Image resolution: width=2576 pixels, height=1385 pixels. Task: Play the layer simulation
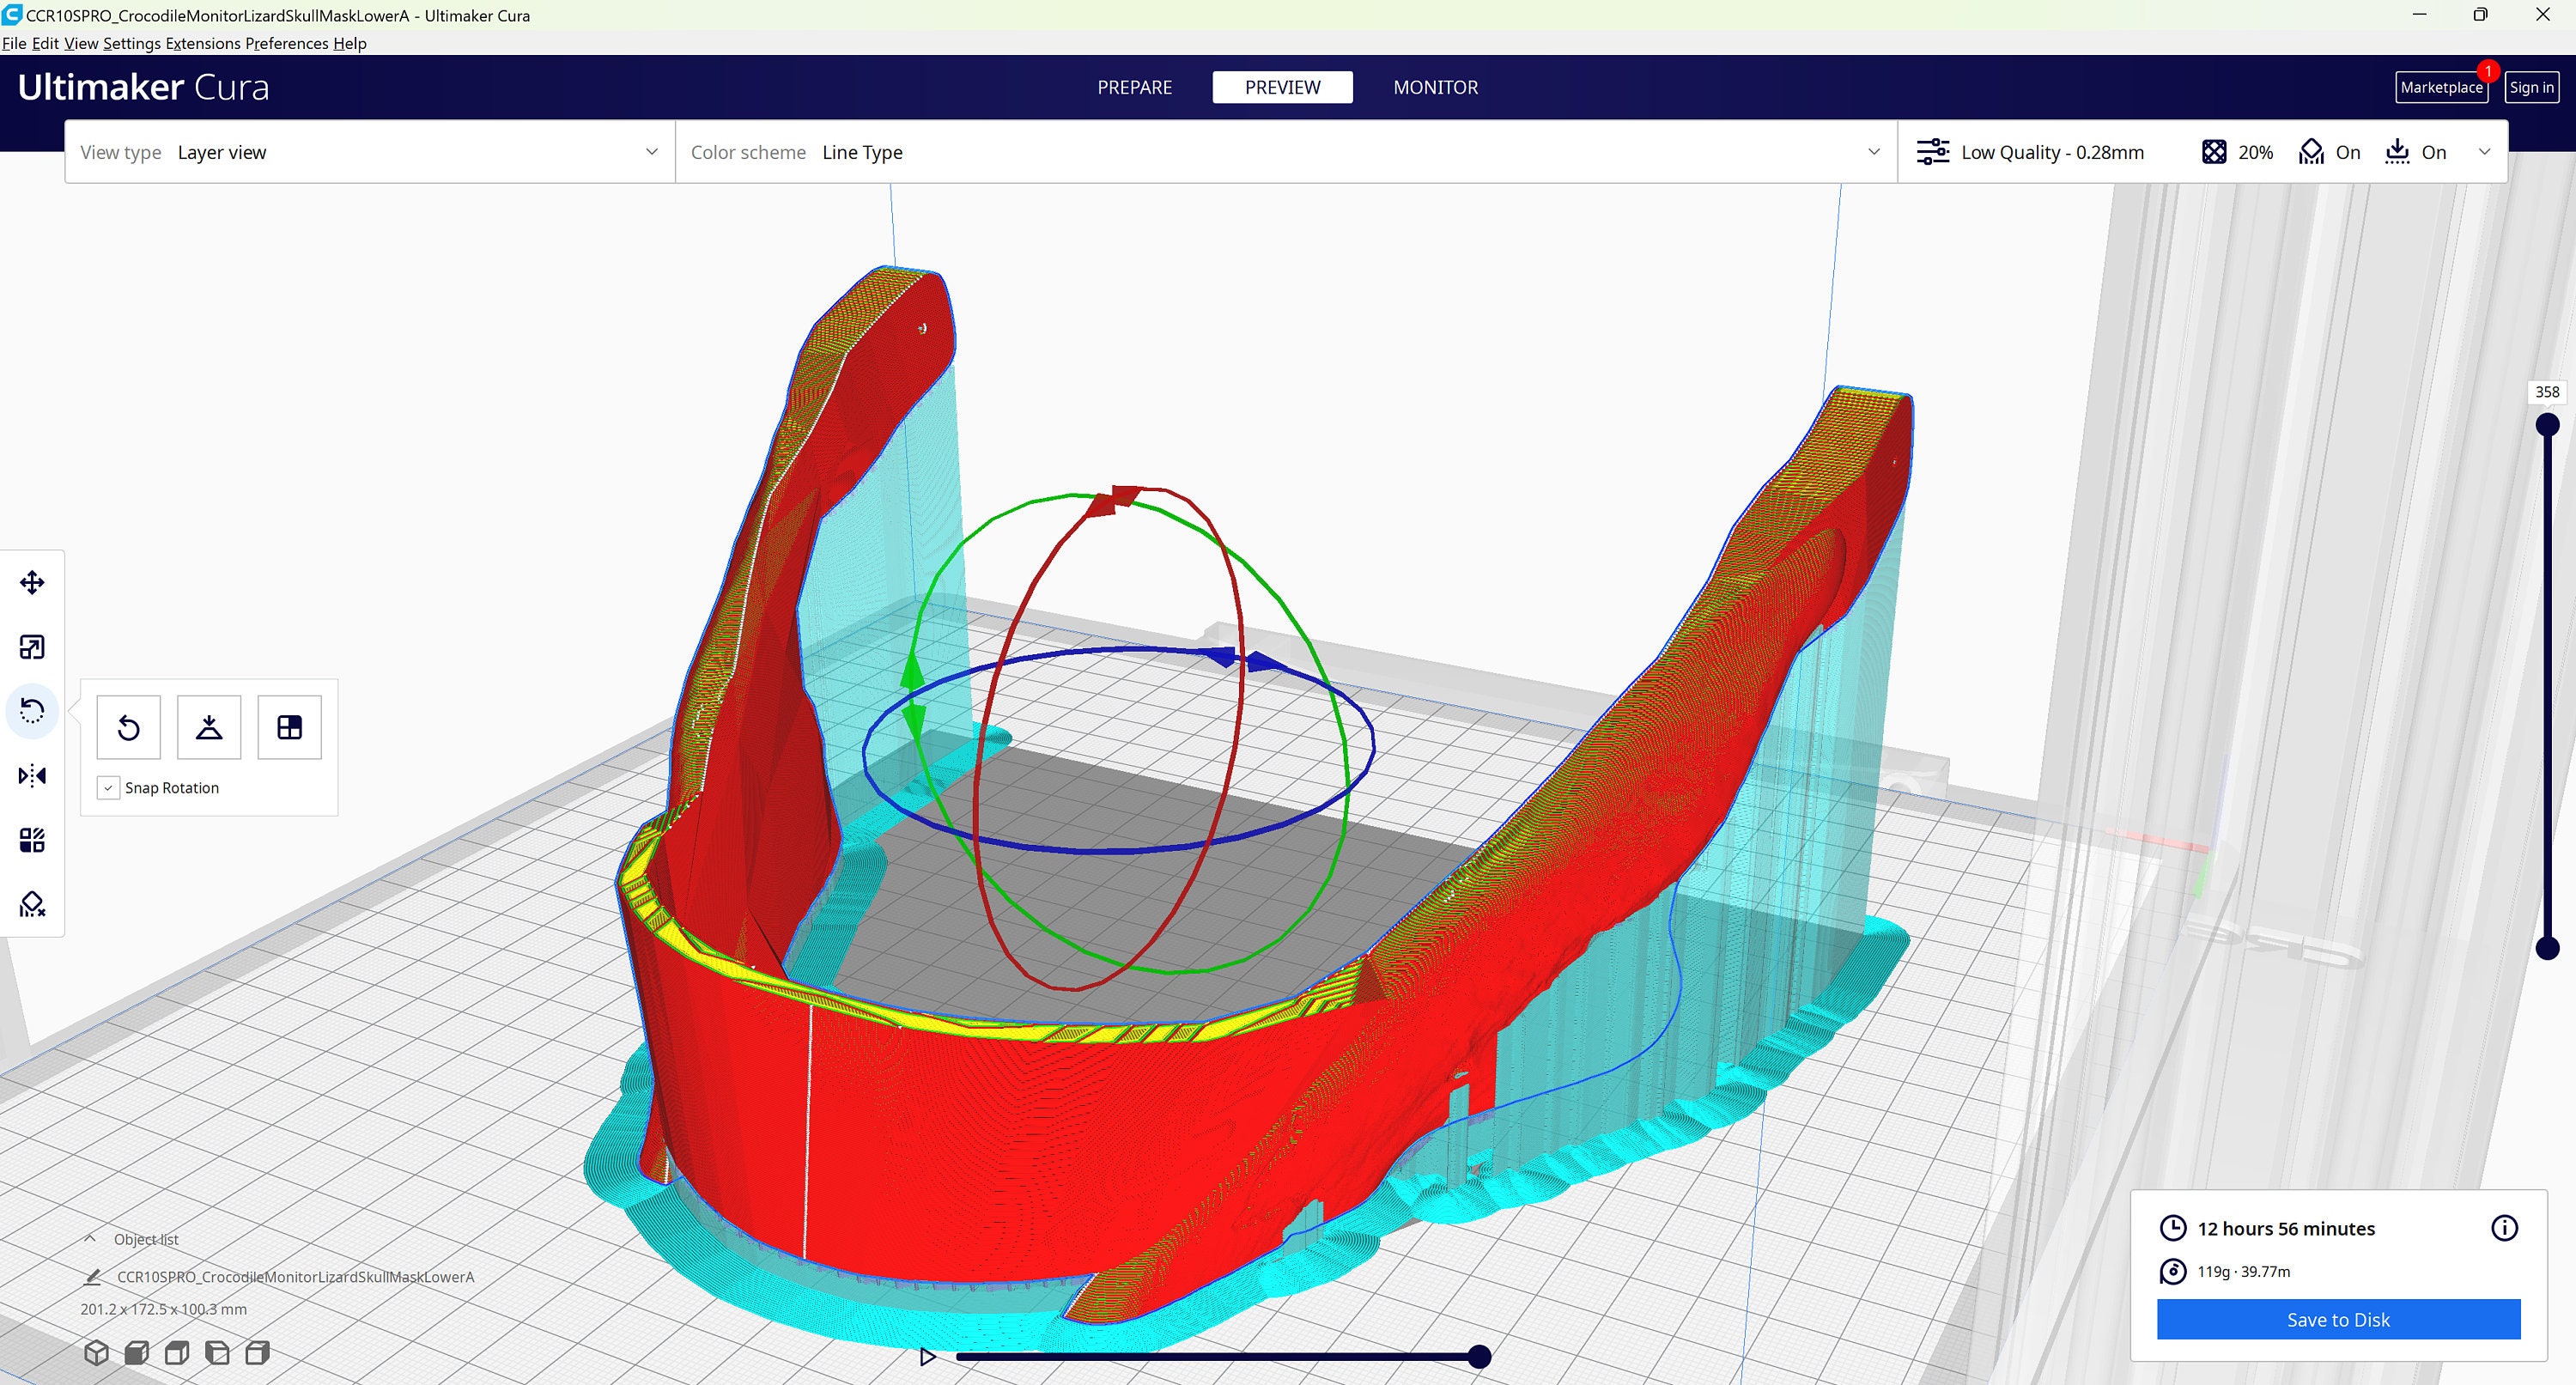[x=927, y=1357]
